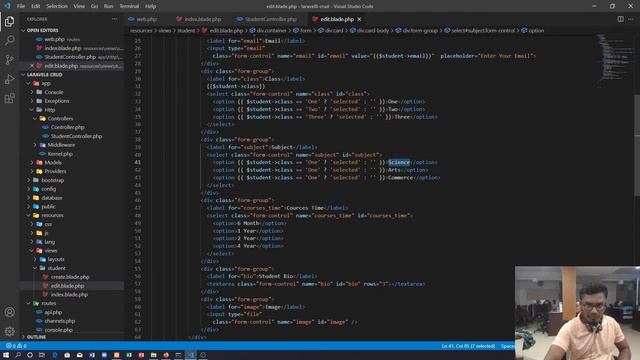Open Kernel.php in the file tree
This screenshot has height=360, width=640.
click(60, 154)
